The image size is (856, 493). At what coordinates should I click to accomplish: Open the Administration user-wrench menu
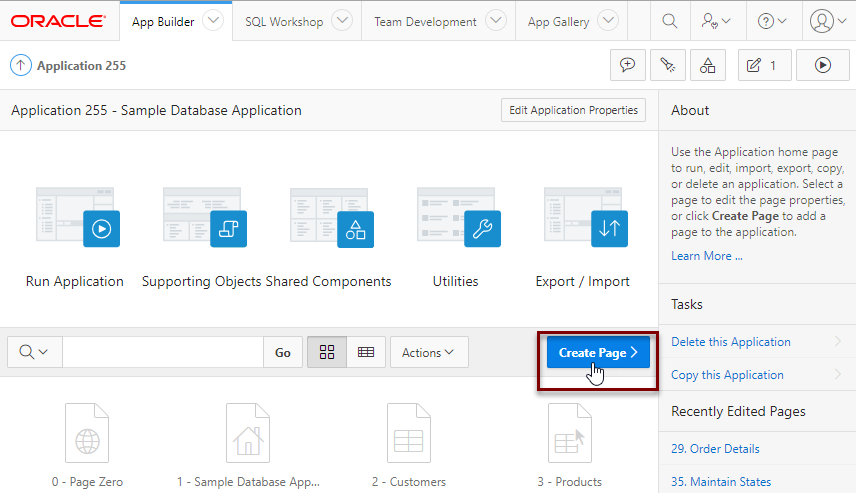716,21
